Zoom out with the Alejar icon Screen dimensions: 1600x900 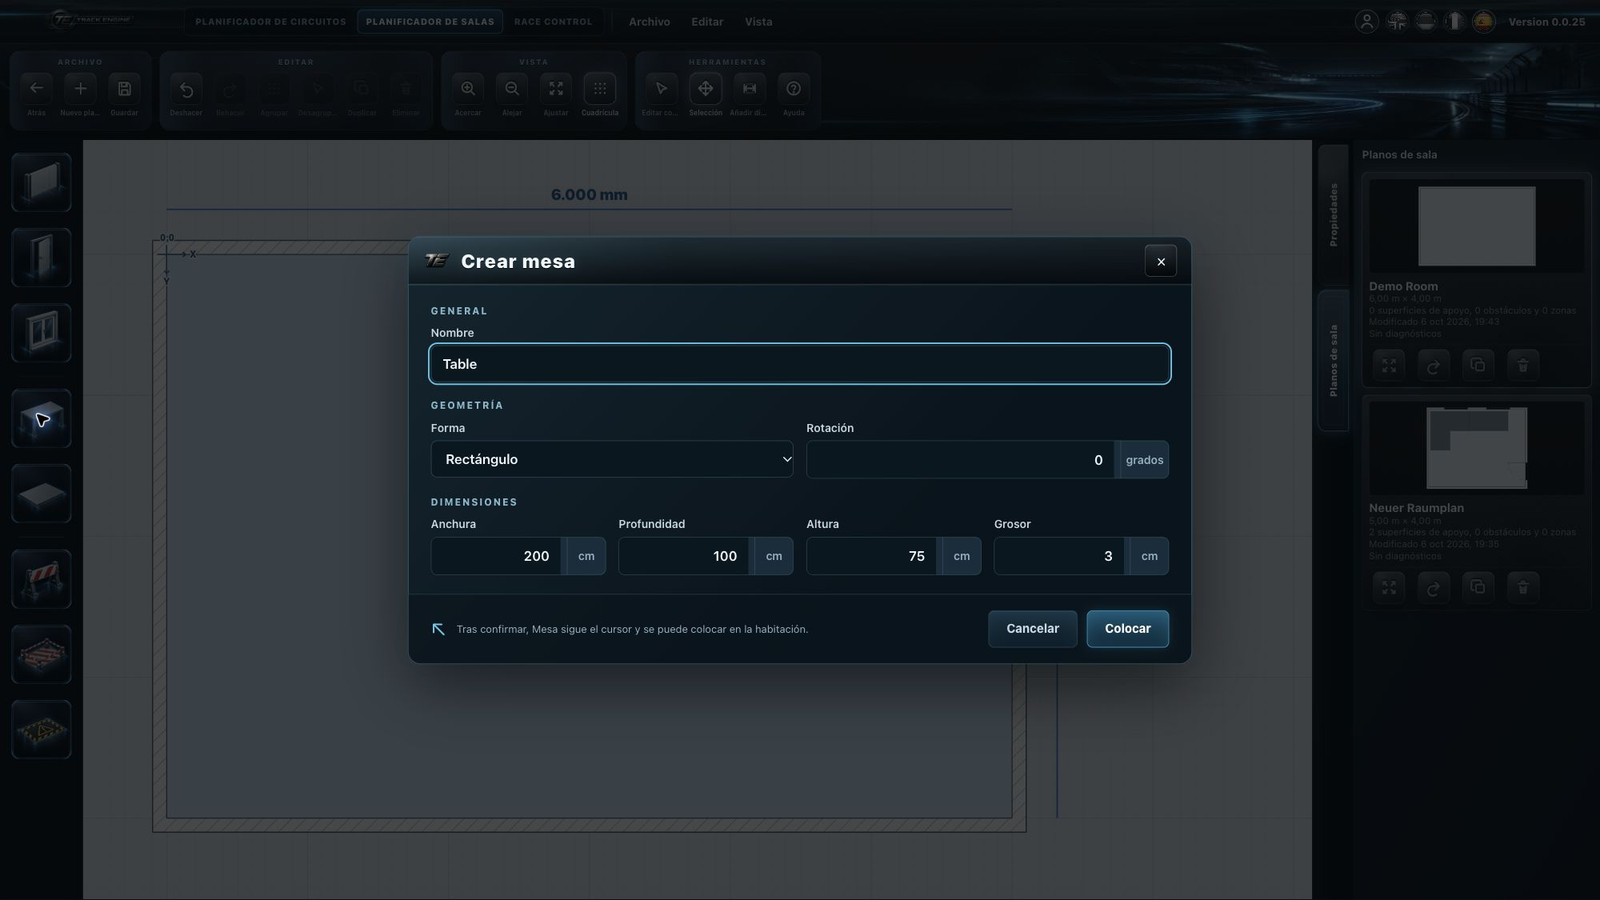point(512,89)
